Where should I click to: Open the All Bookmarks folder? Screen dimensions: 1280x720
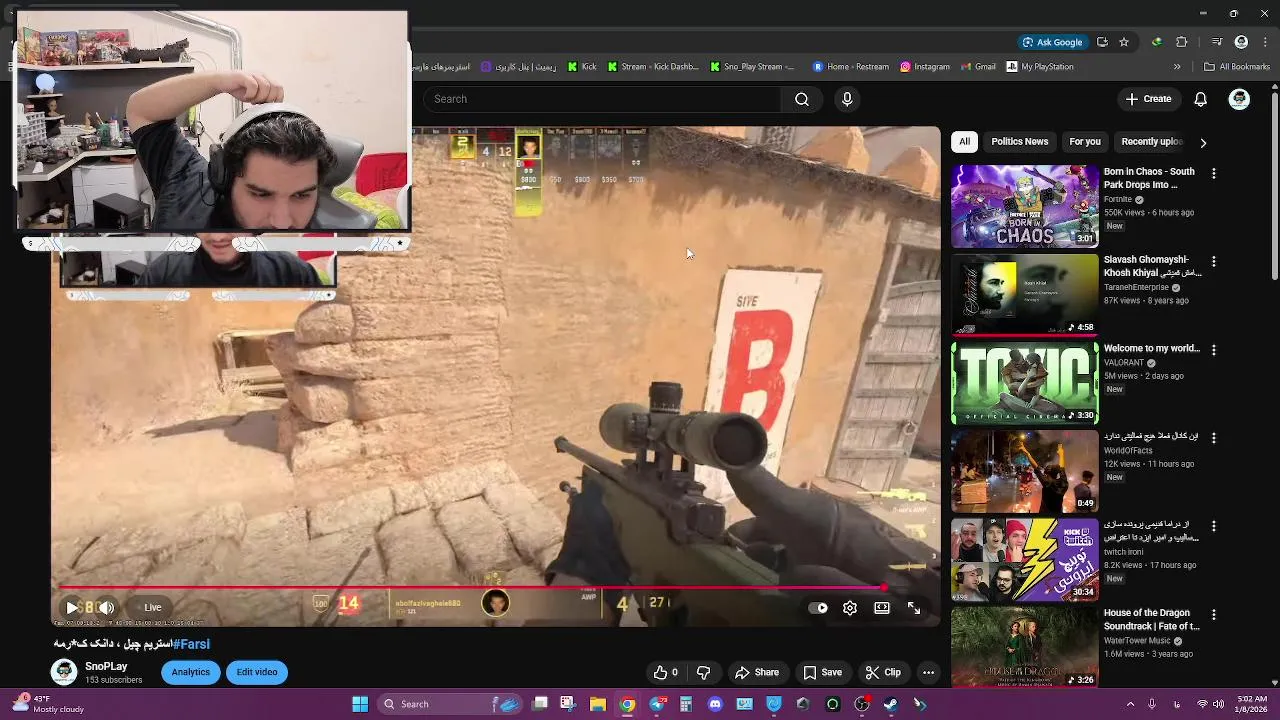pos(1237,67)
